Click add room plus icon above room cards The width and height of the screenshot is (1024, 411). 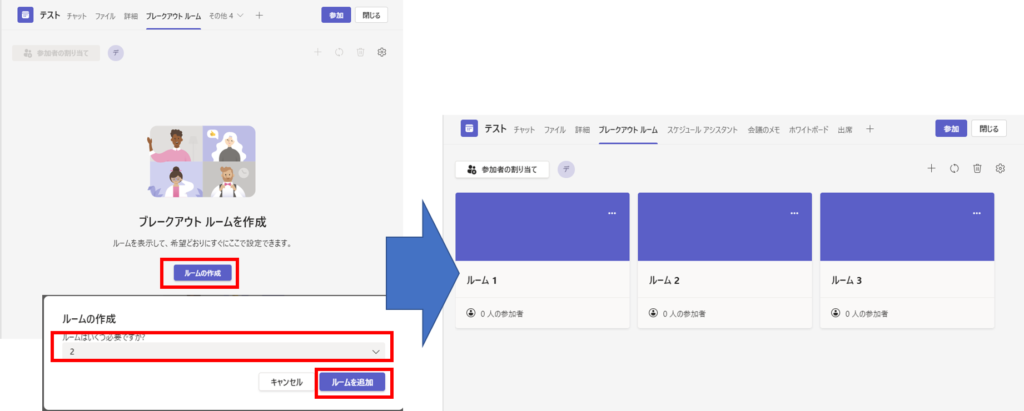pyautogui.click(x=931, y=169)
